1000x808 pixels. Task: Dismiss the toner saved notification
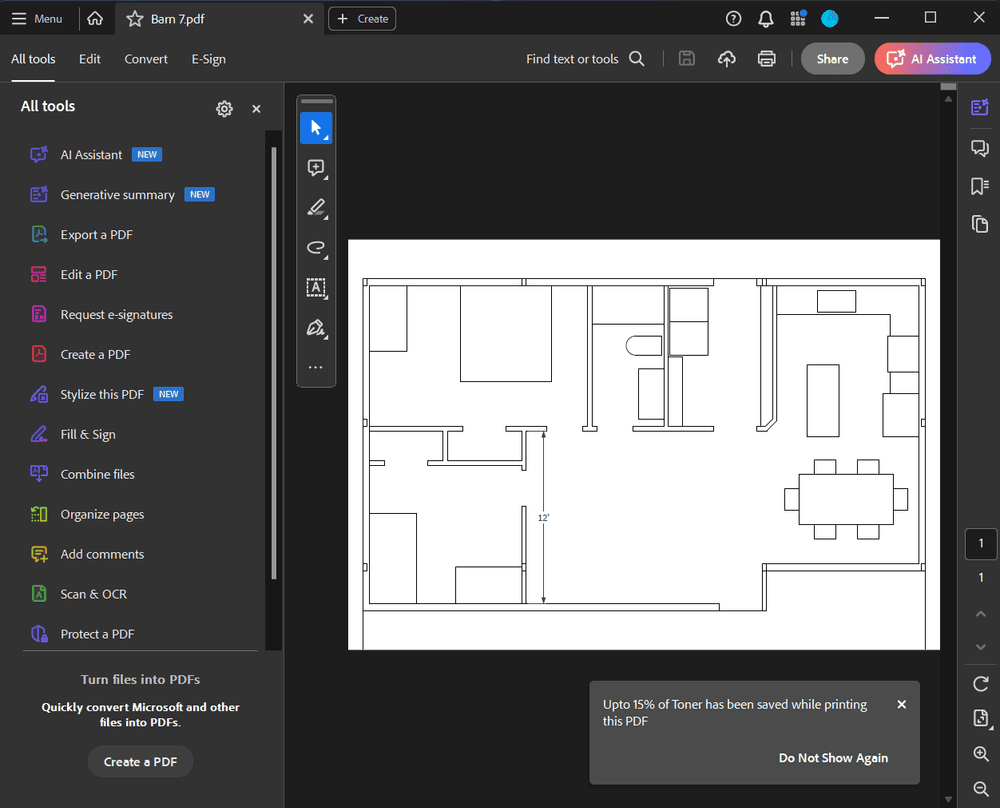click(x=901, y=705)
